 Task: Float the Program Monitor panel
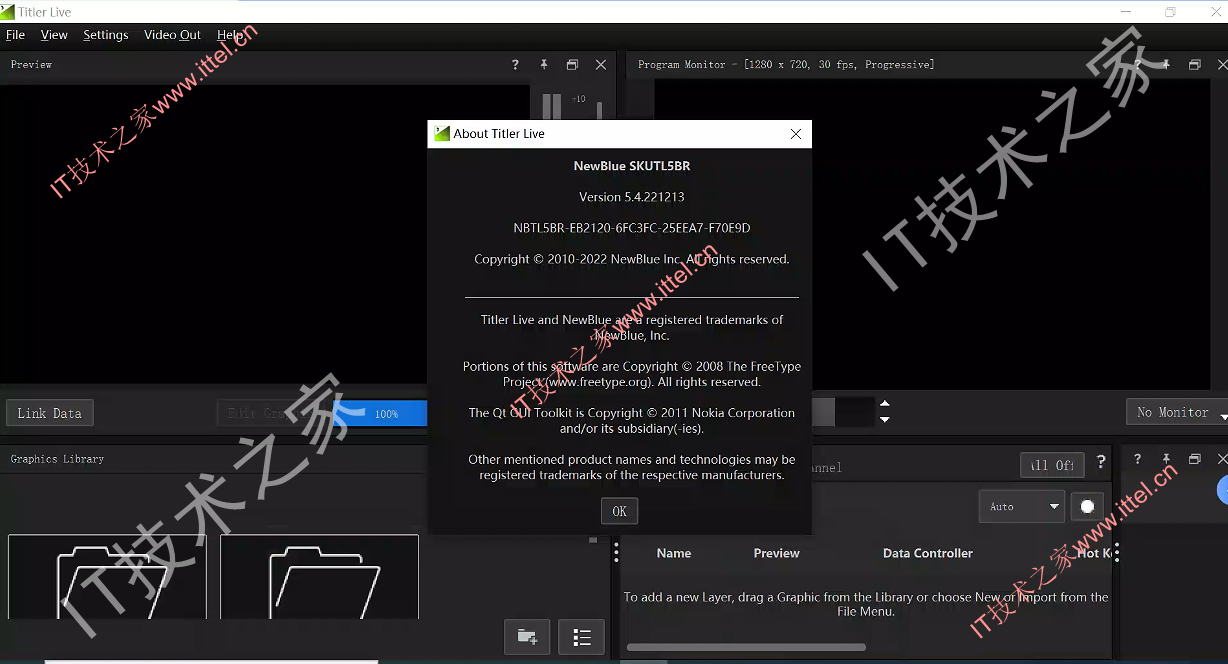(x=1194, y=65)
